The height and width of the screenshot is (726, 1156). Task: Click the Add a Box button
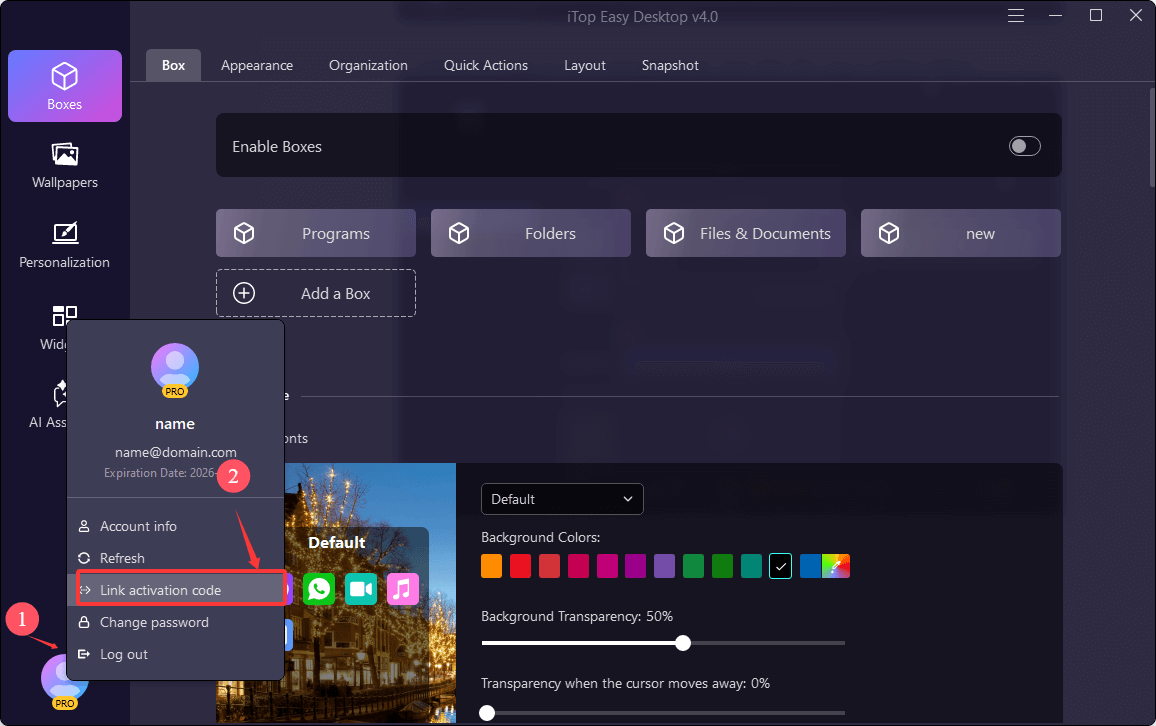[316, 293]
